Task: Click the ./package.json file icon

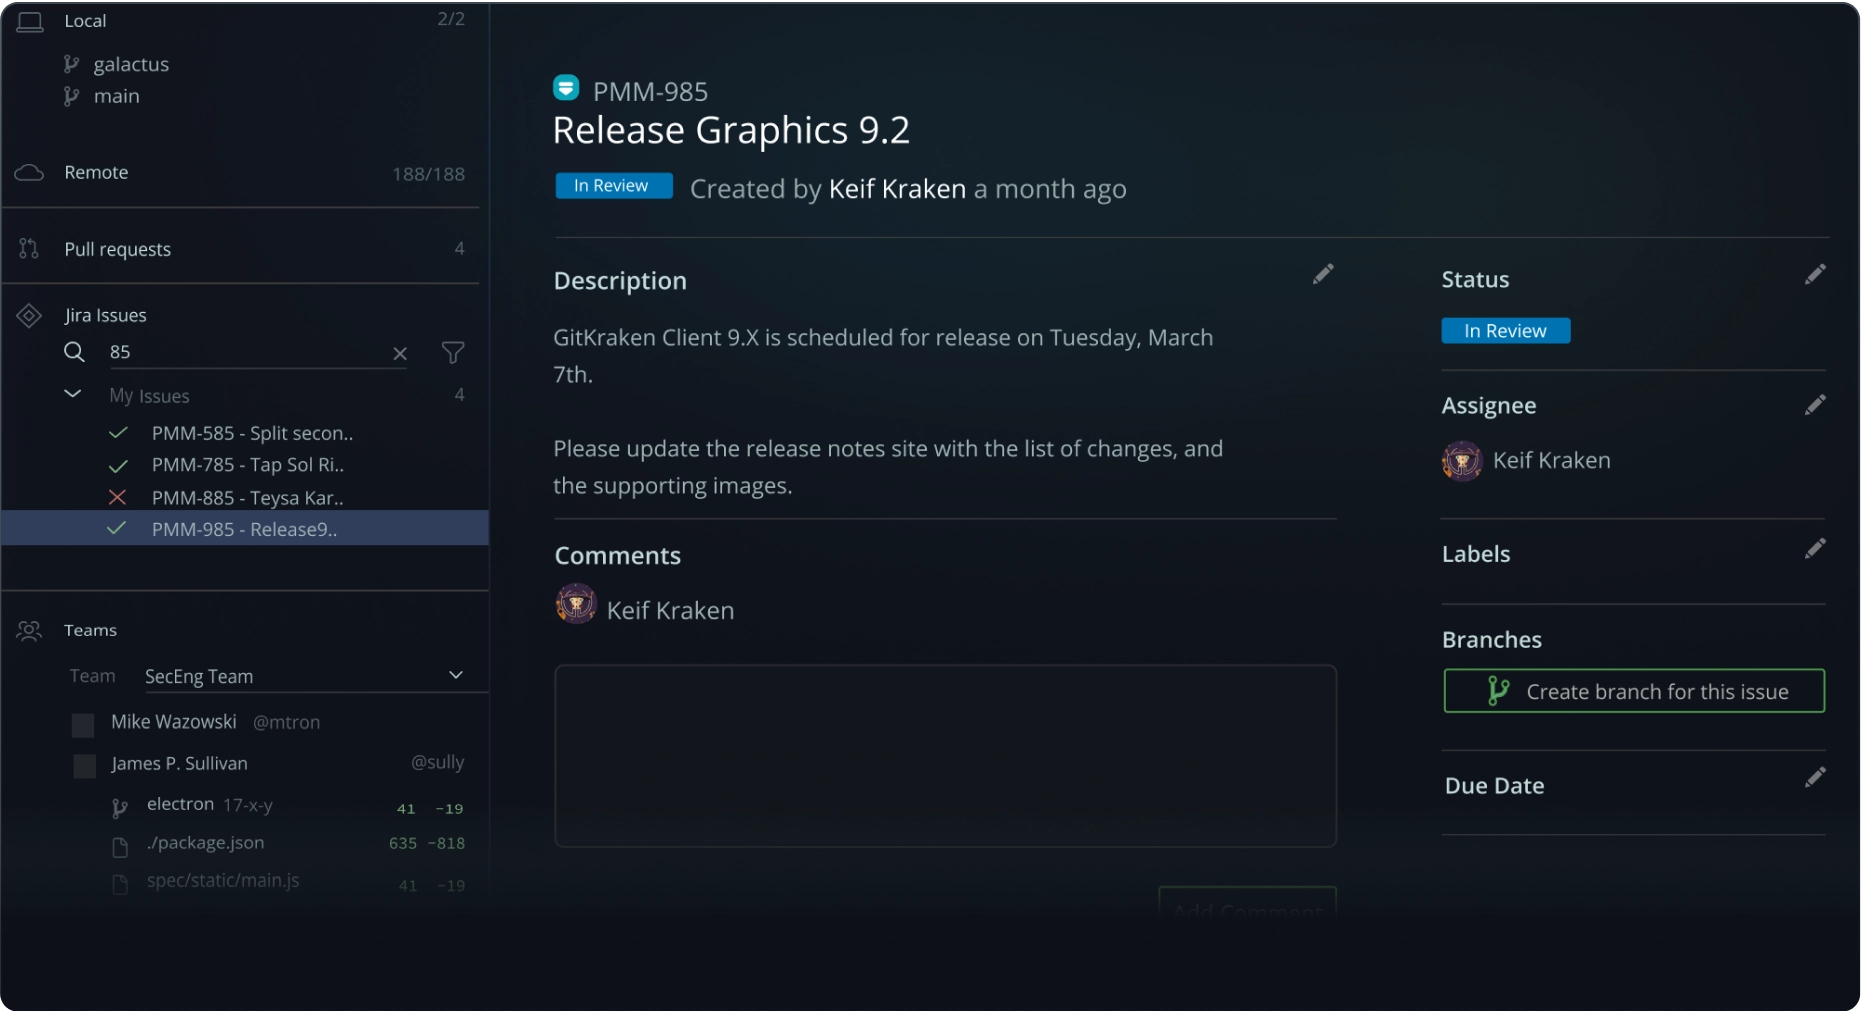Action: tap(120, 847)
